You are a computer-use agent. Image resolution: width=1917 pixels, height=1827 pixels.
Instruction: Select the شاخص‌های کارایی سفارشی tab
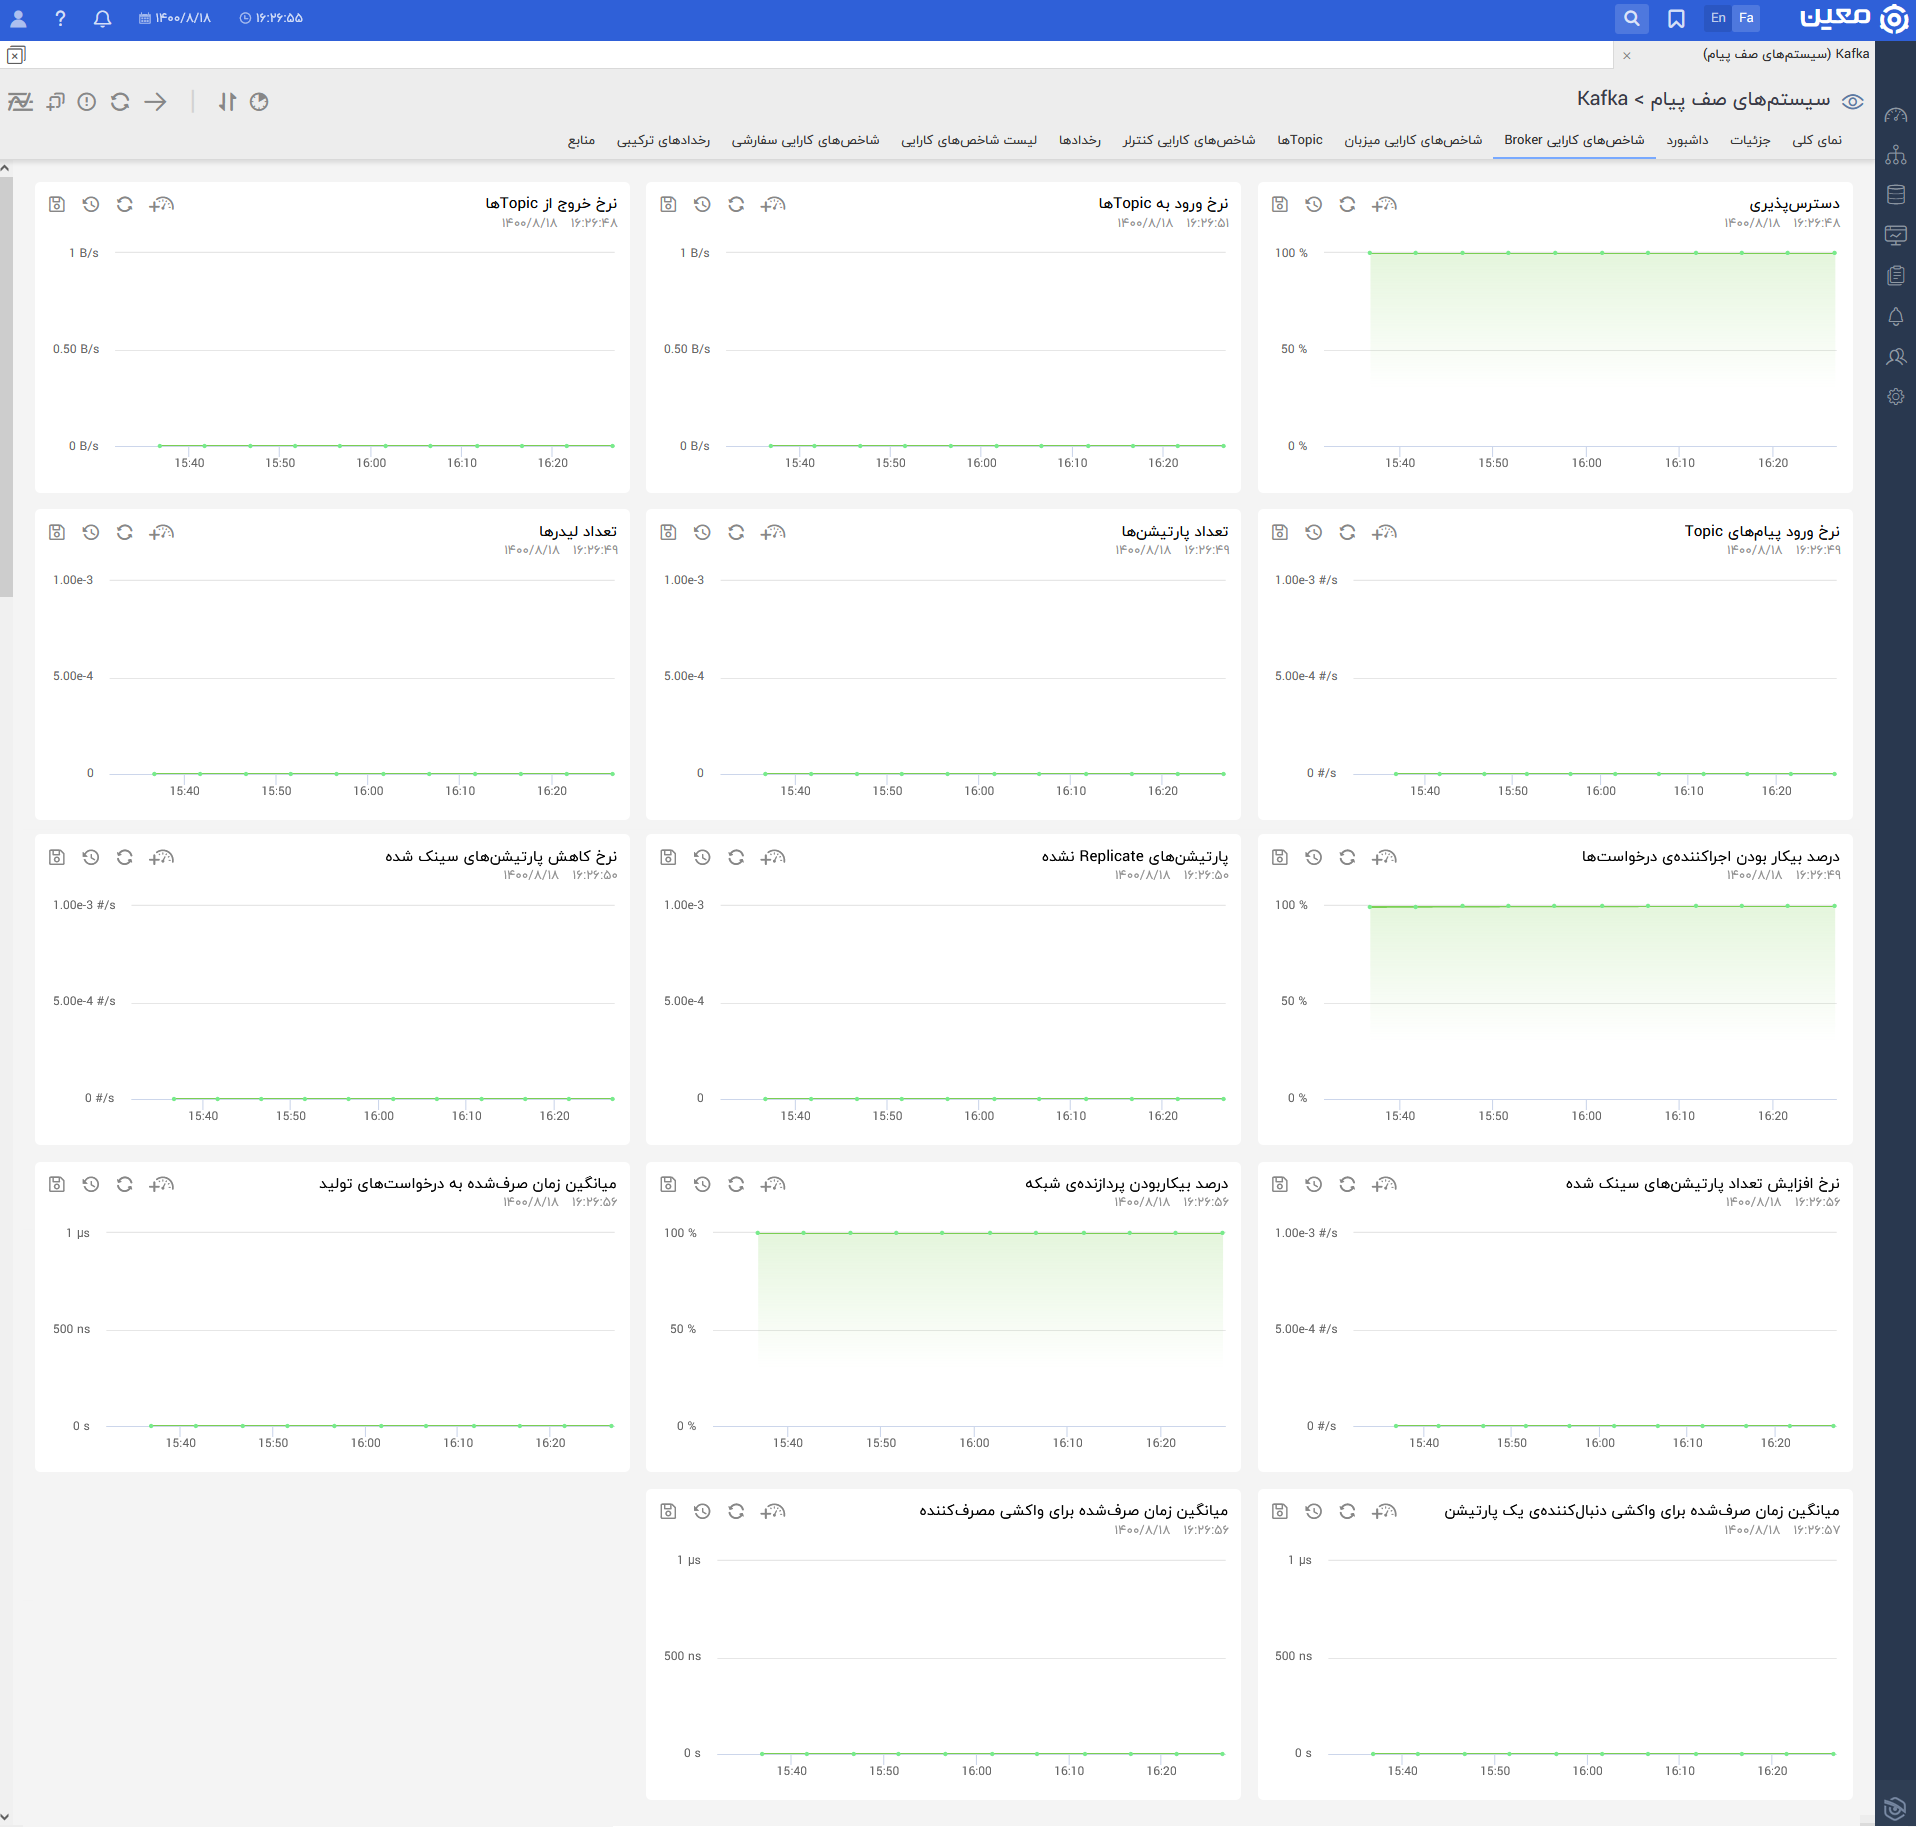pos(805,140)
